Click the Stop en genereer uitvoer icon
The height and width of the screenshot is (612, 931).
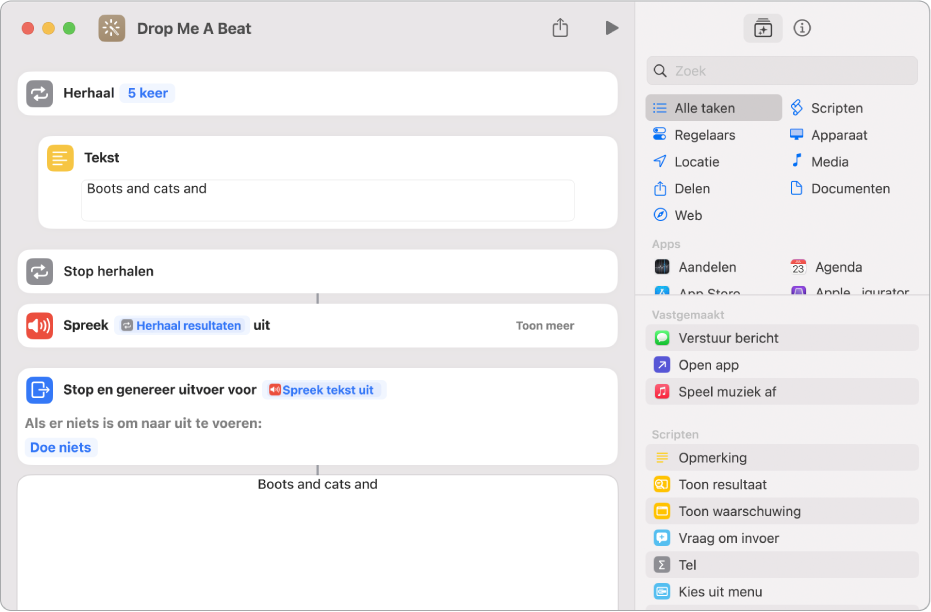point(40,389)
